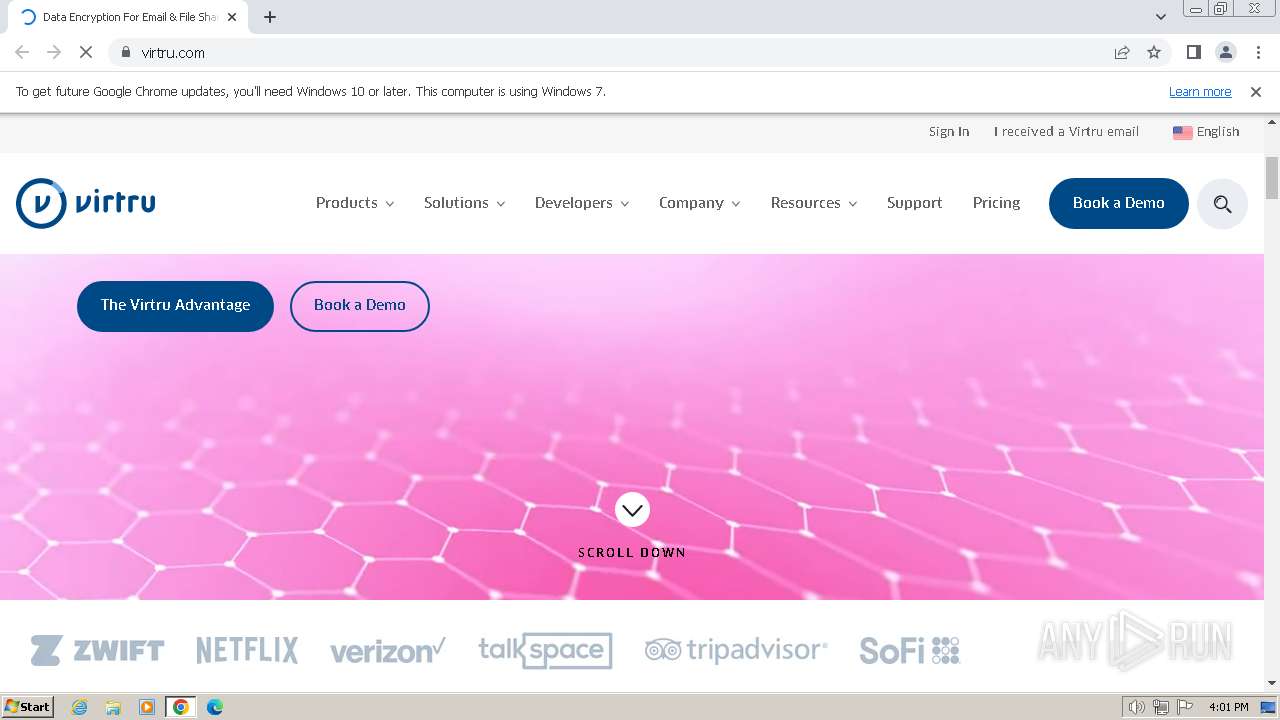1280x720 pixels.
Task: Open Internet Explorer from taskbar
Action: [80, 707]
